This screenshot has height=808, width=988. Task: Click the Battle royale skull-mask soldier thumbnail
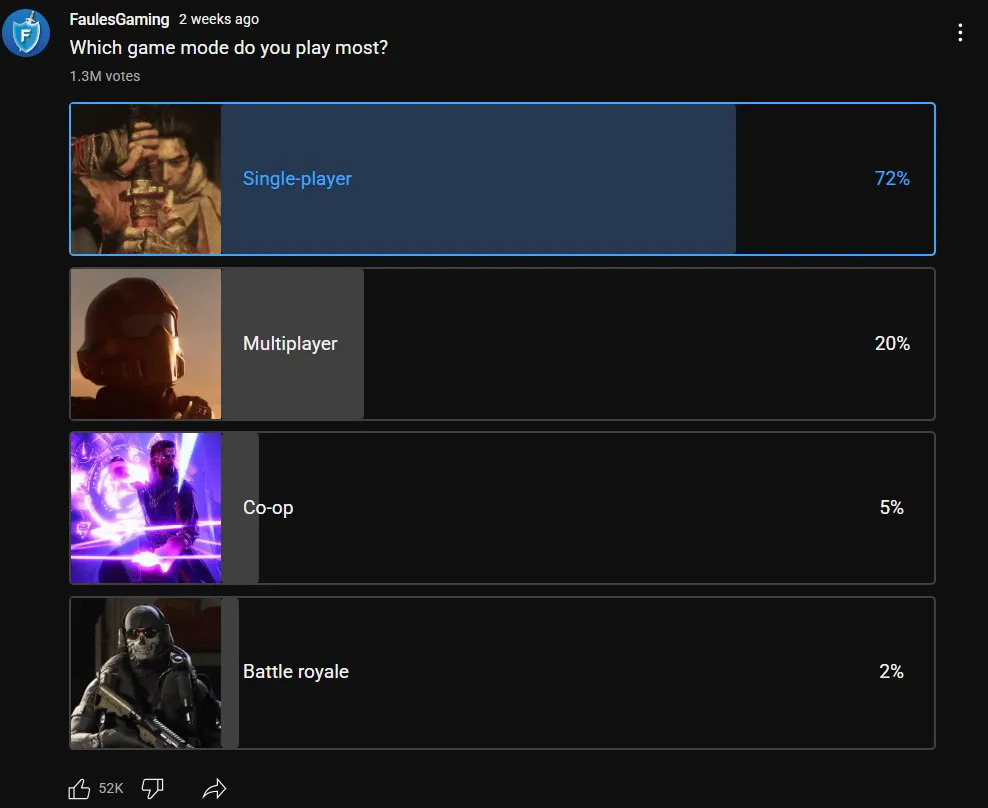146,672
